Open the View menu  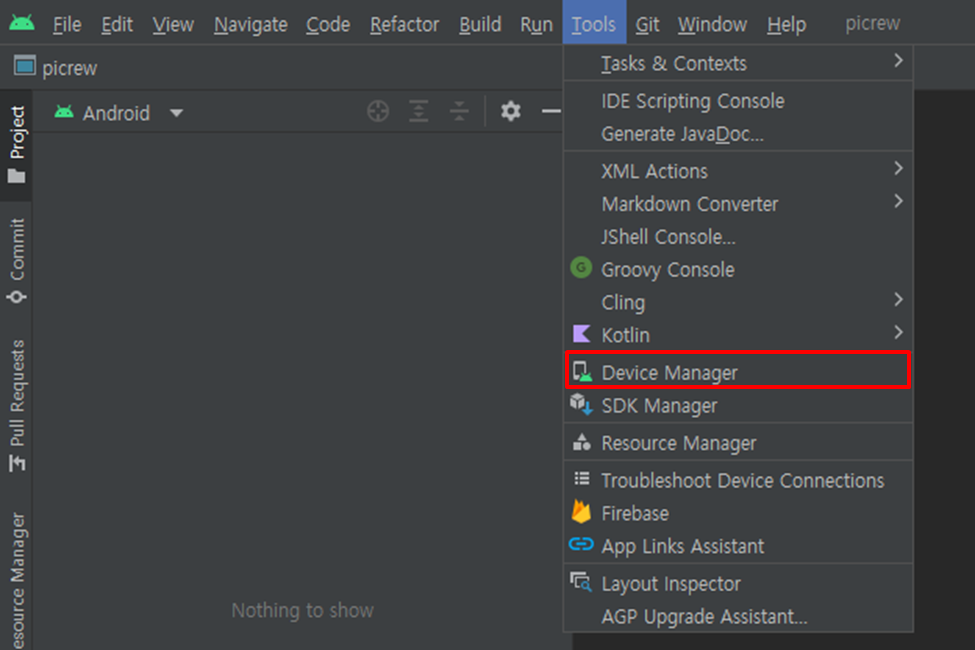[173, 24]
